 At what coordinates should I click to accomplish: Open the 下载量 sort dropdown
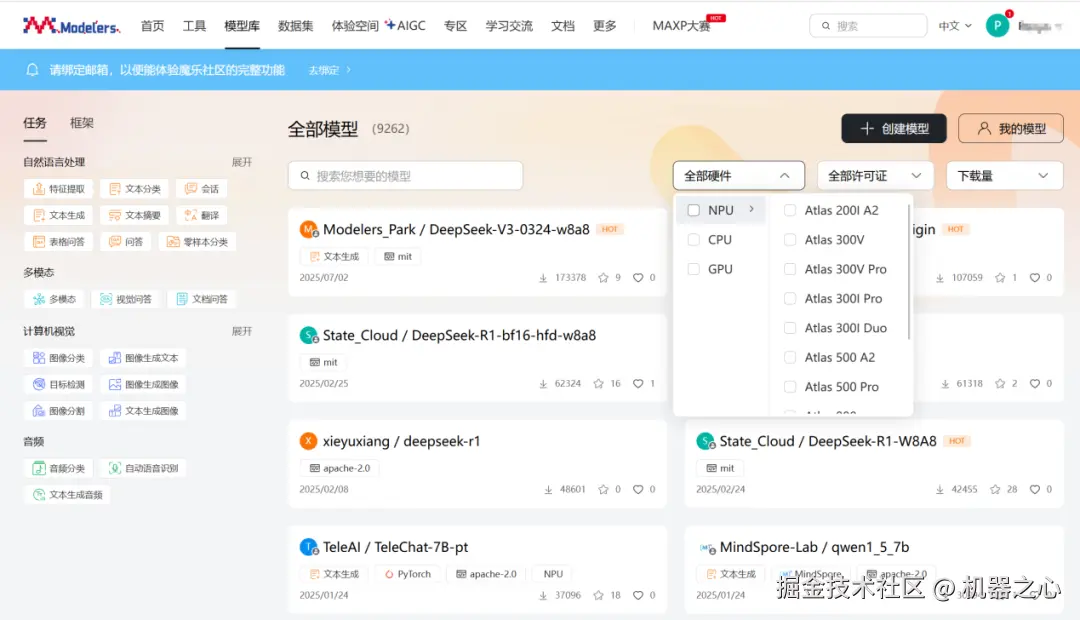click(1004, 176)
